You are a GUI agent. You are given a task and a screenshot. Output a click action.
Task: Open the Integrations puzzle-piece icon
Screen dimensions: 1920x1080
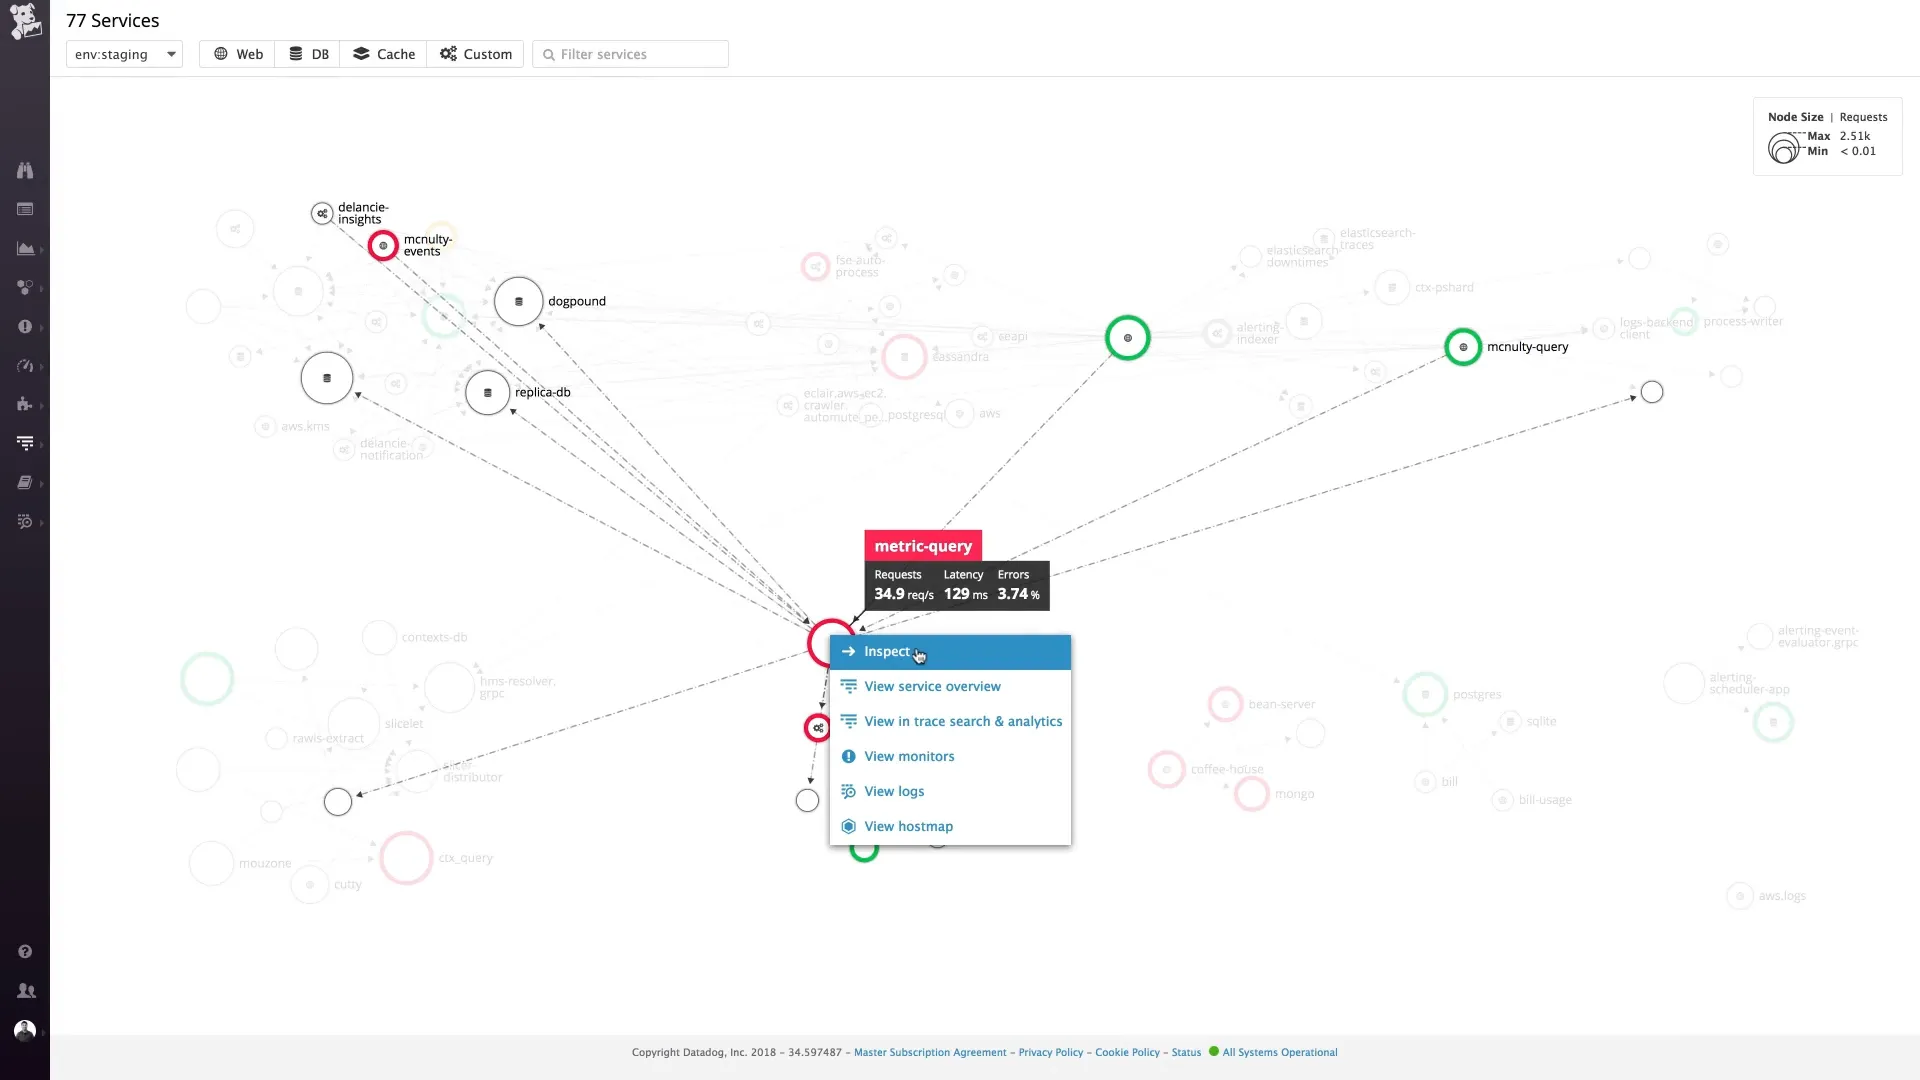(x=25, y=405)
